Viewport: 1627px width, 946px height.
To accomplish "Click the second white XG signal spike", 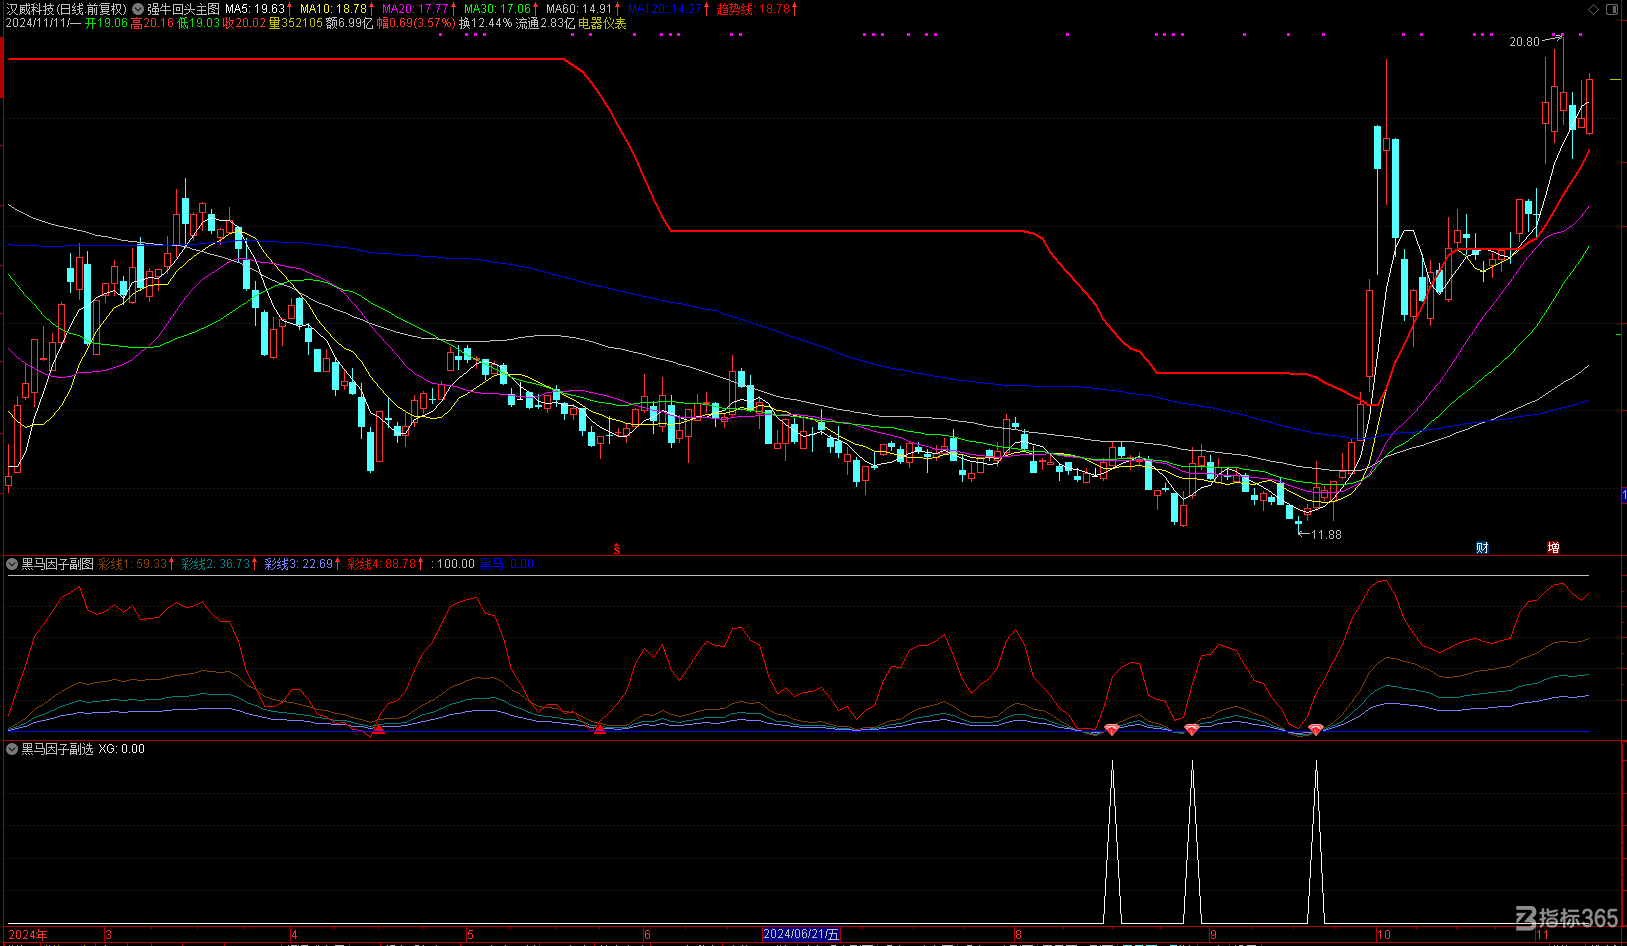I will coord(1192,842).
